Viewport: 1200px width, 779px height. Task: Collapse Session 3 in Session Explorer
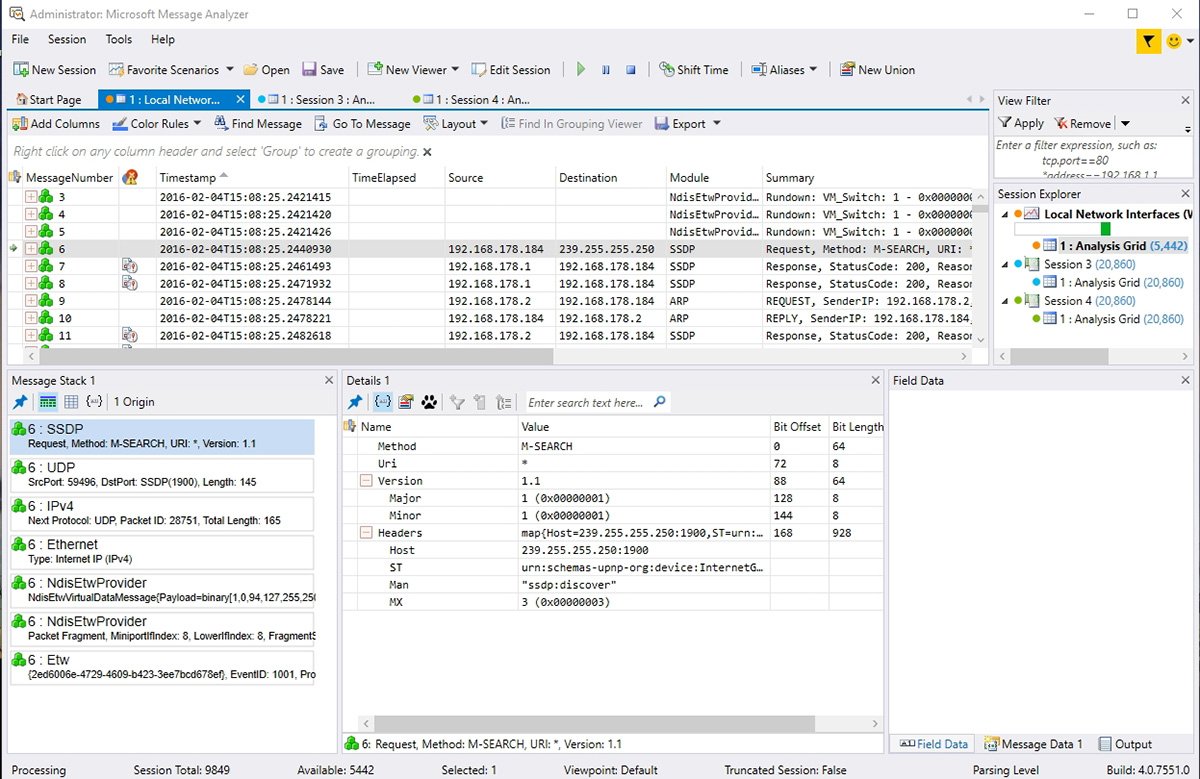pyautogui.click(x=1006, y=264)
